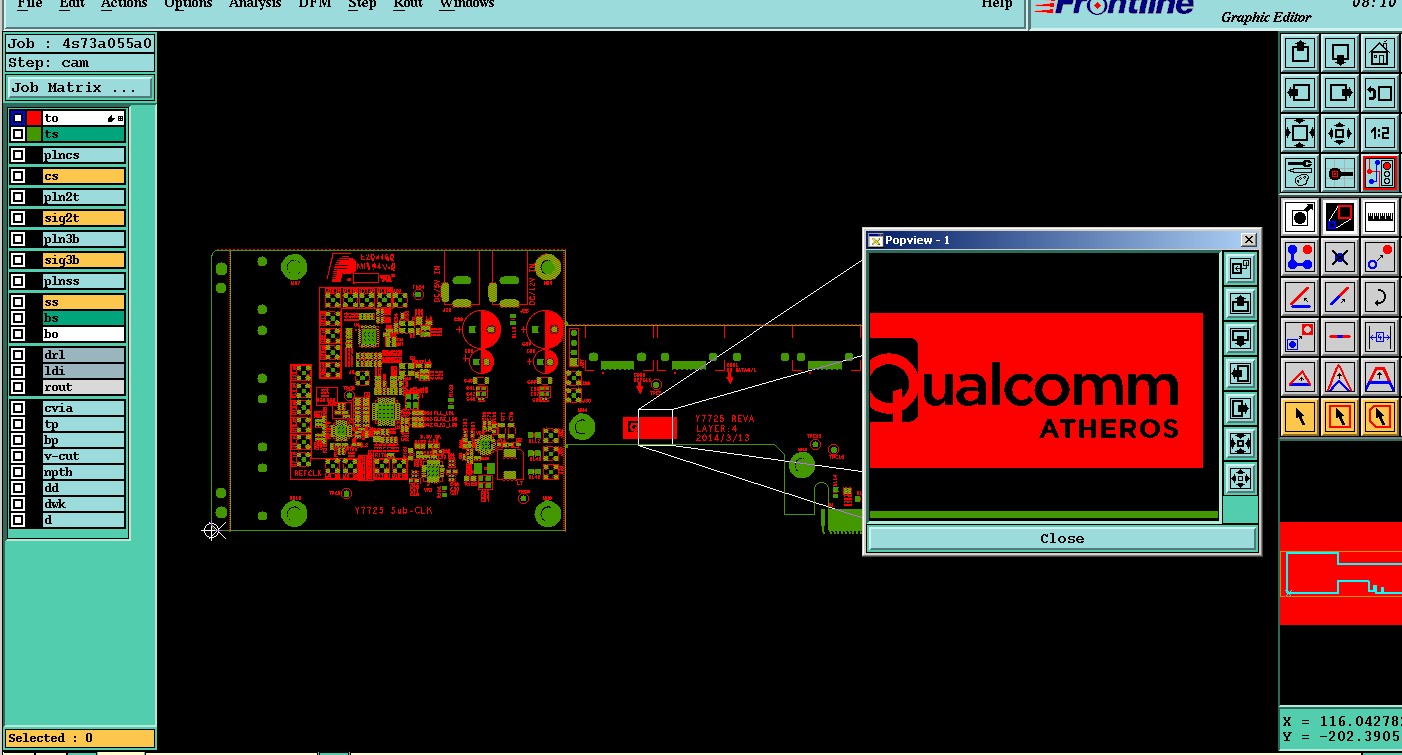Toggle checkbox for layer drl

click(18, 355)
